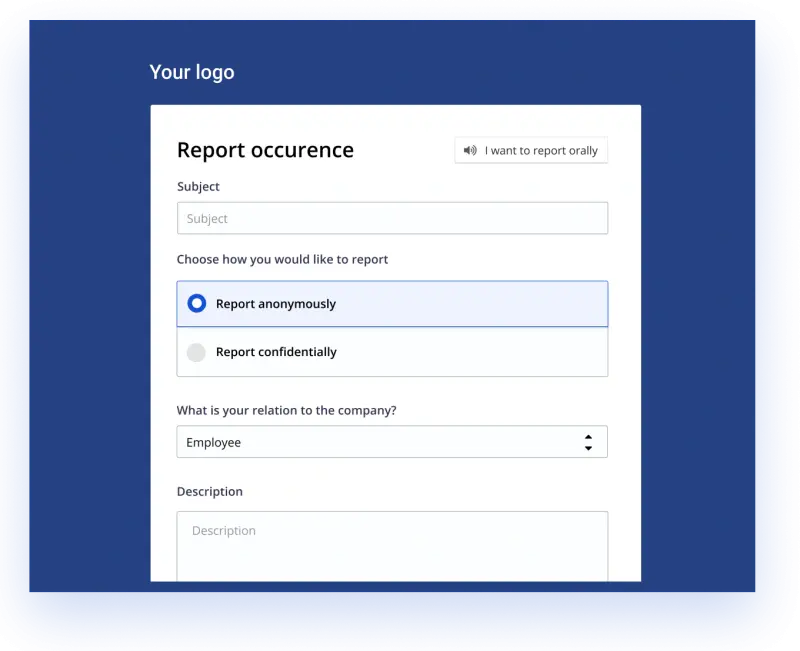This screenshot has width=800, height=651.
Task: Focus the Description text area
Action: pos(392,546)
